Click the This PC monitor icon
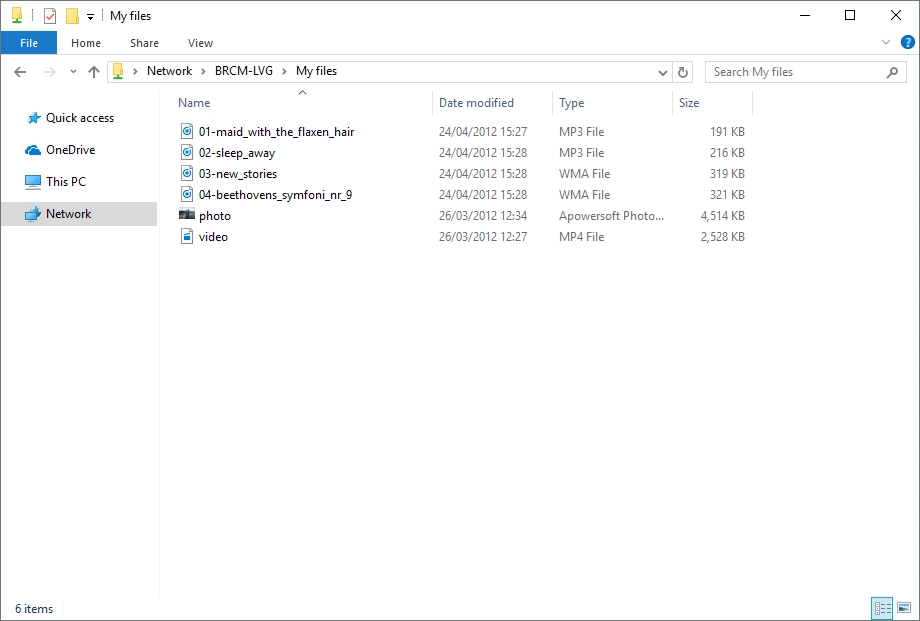This screenshot has height=621, width=920. (x=33, y=182)
